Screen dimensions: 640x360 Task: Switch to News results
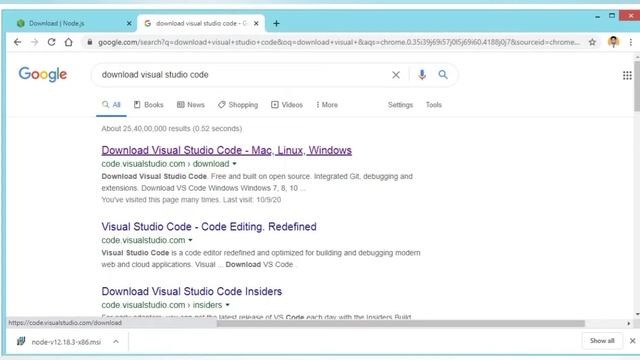pyautogui.click(x=191, y=105)
